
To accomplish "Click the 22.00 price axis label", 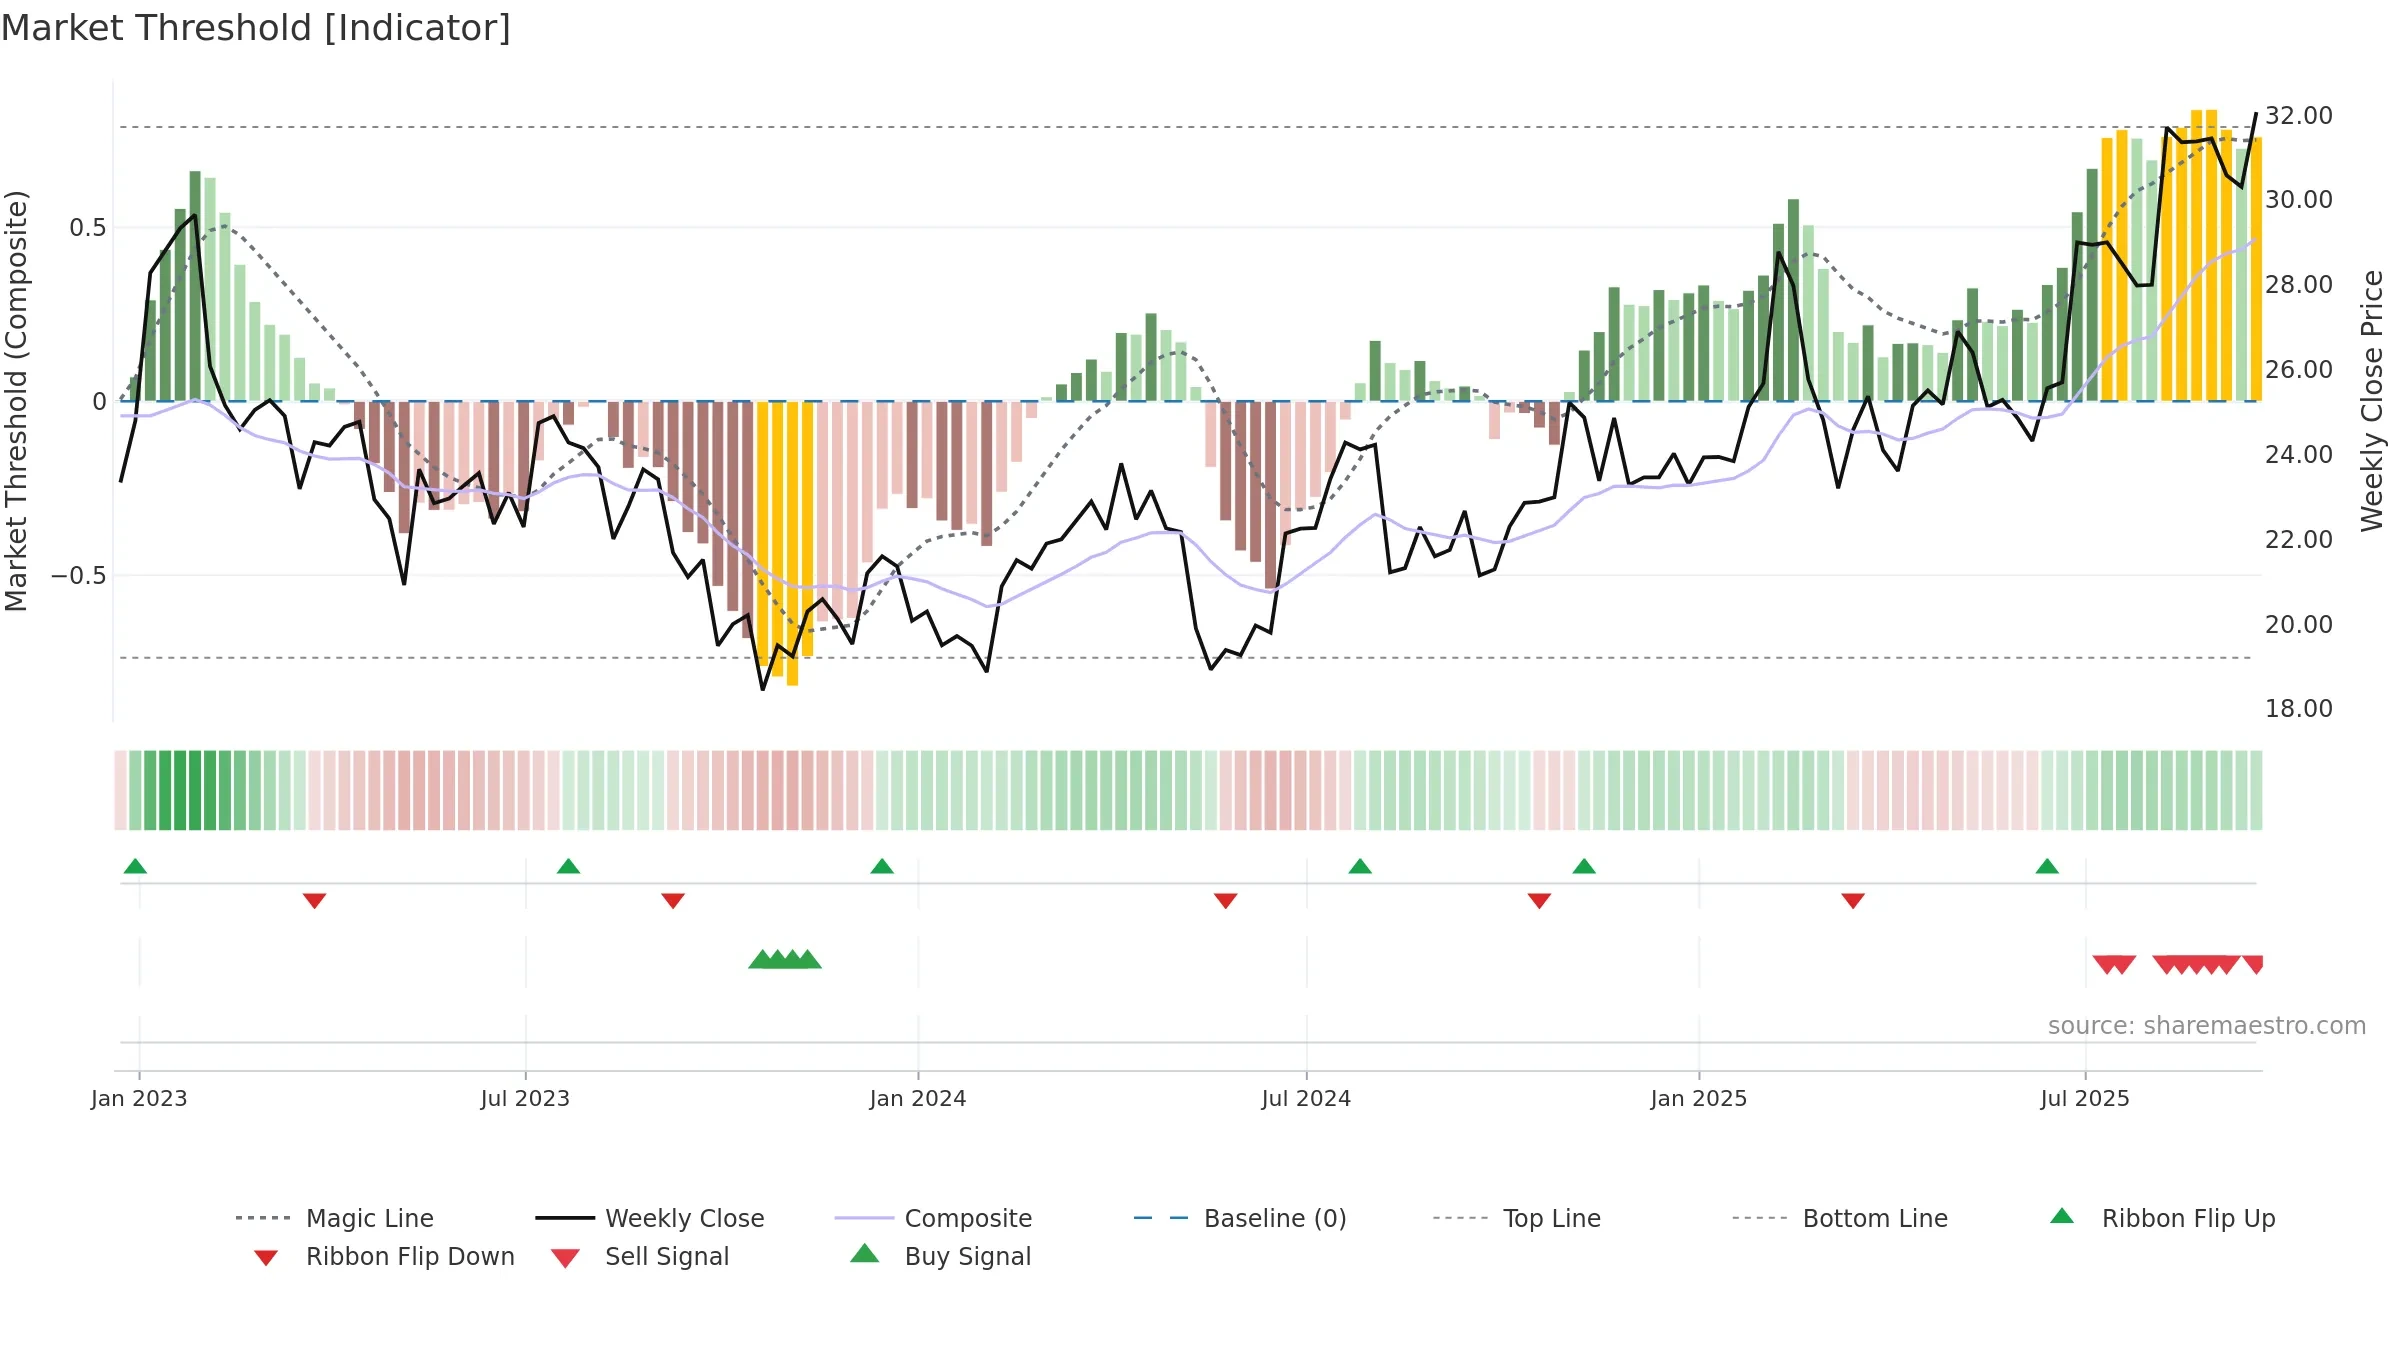I will (x=2299, y=540).
